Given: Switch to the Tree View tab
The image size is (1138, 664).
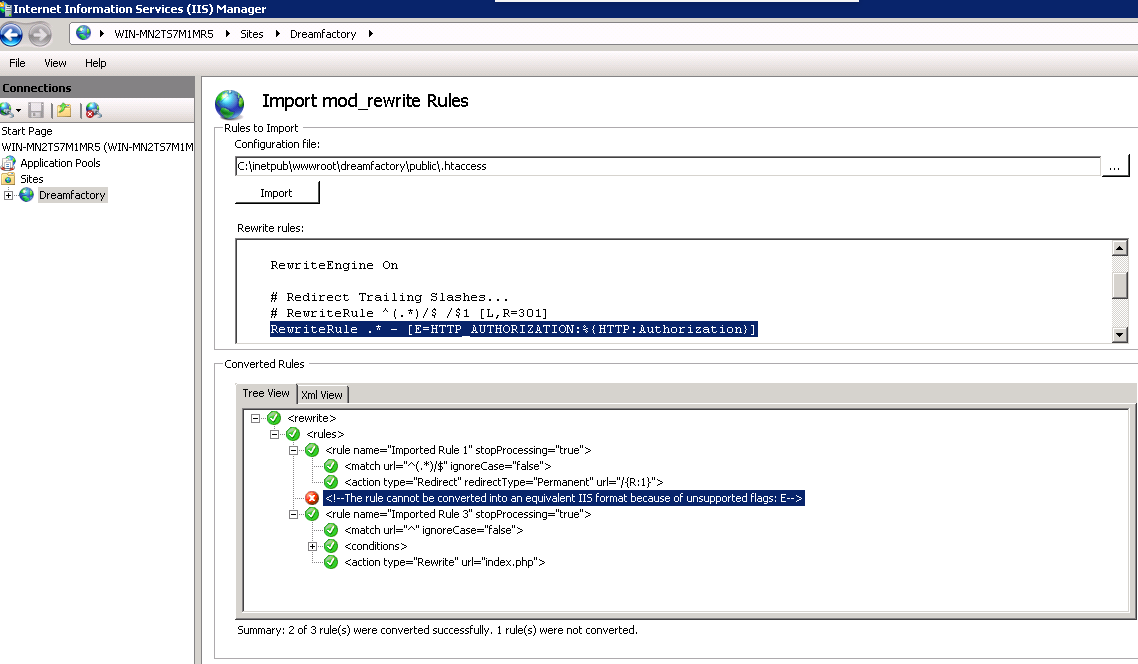Looking at the screenshot, I should 266,393.
